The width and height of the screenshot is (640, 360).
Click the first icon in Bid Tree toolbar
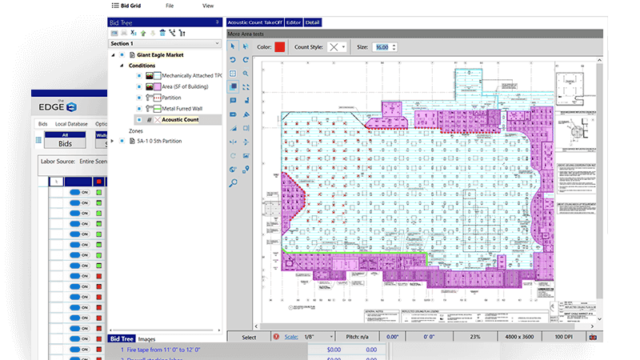[114, 33]
